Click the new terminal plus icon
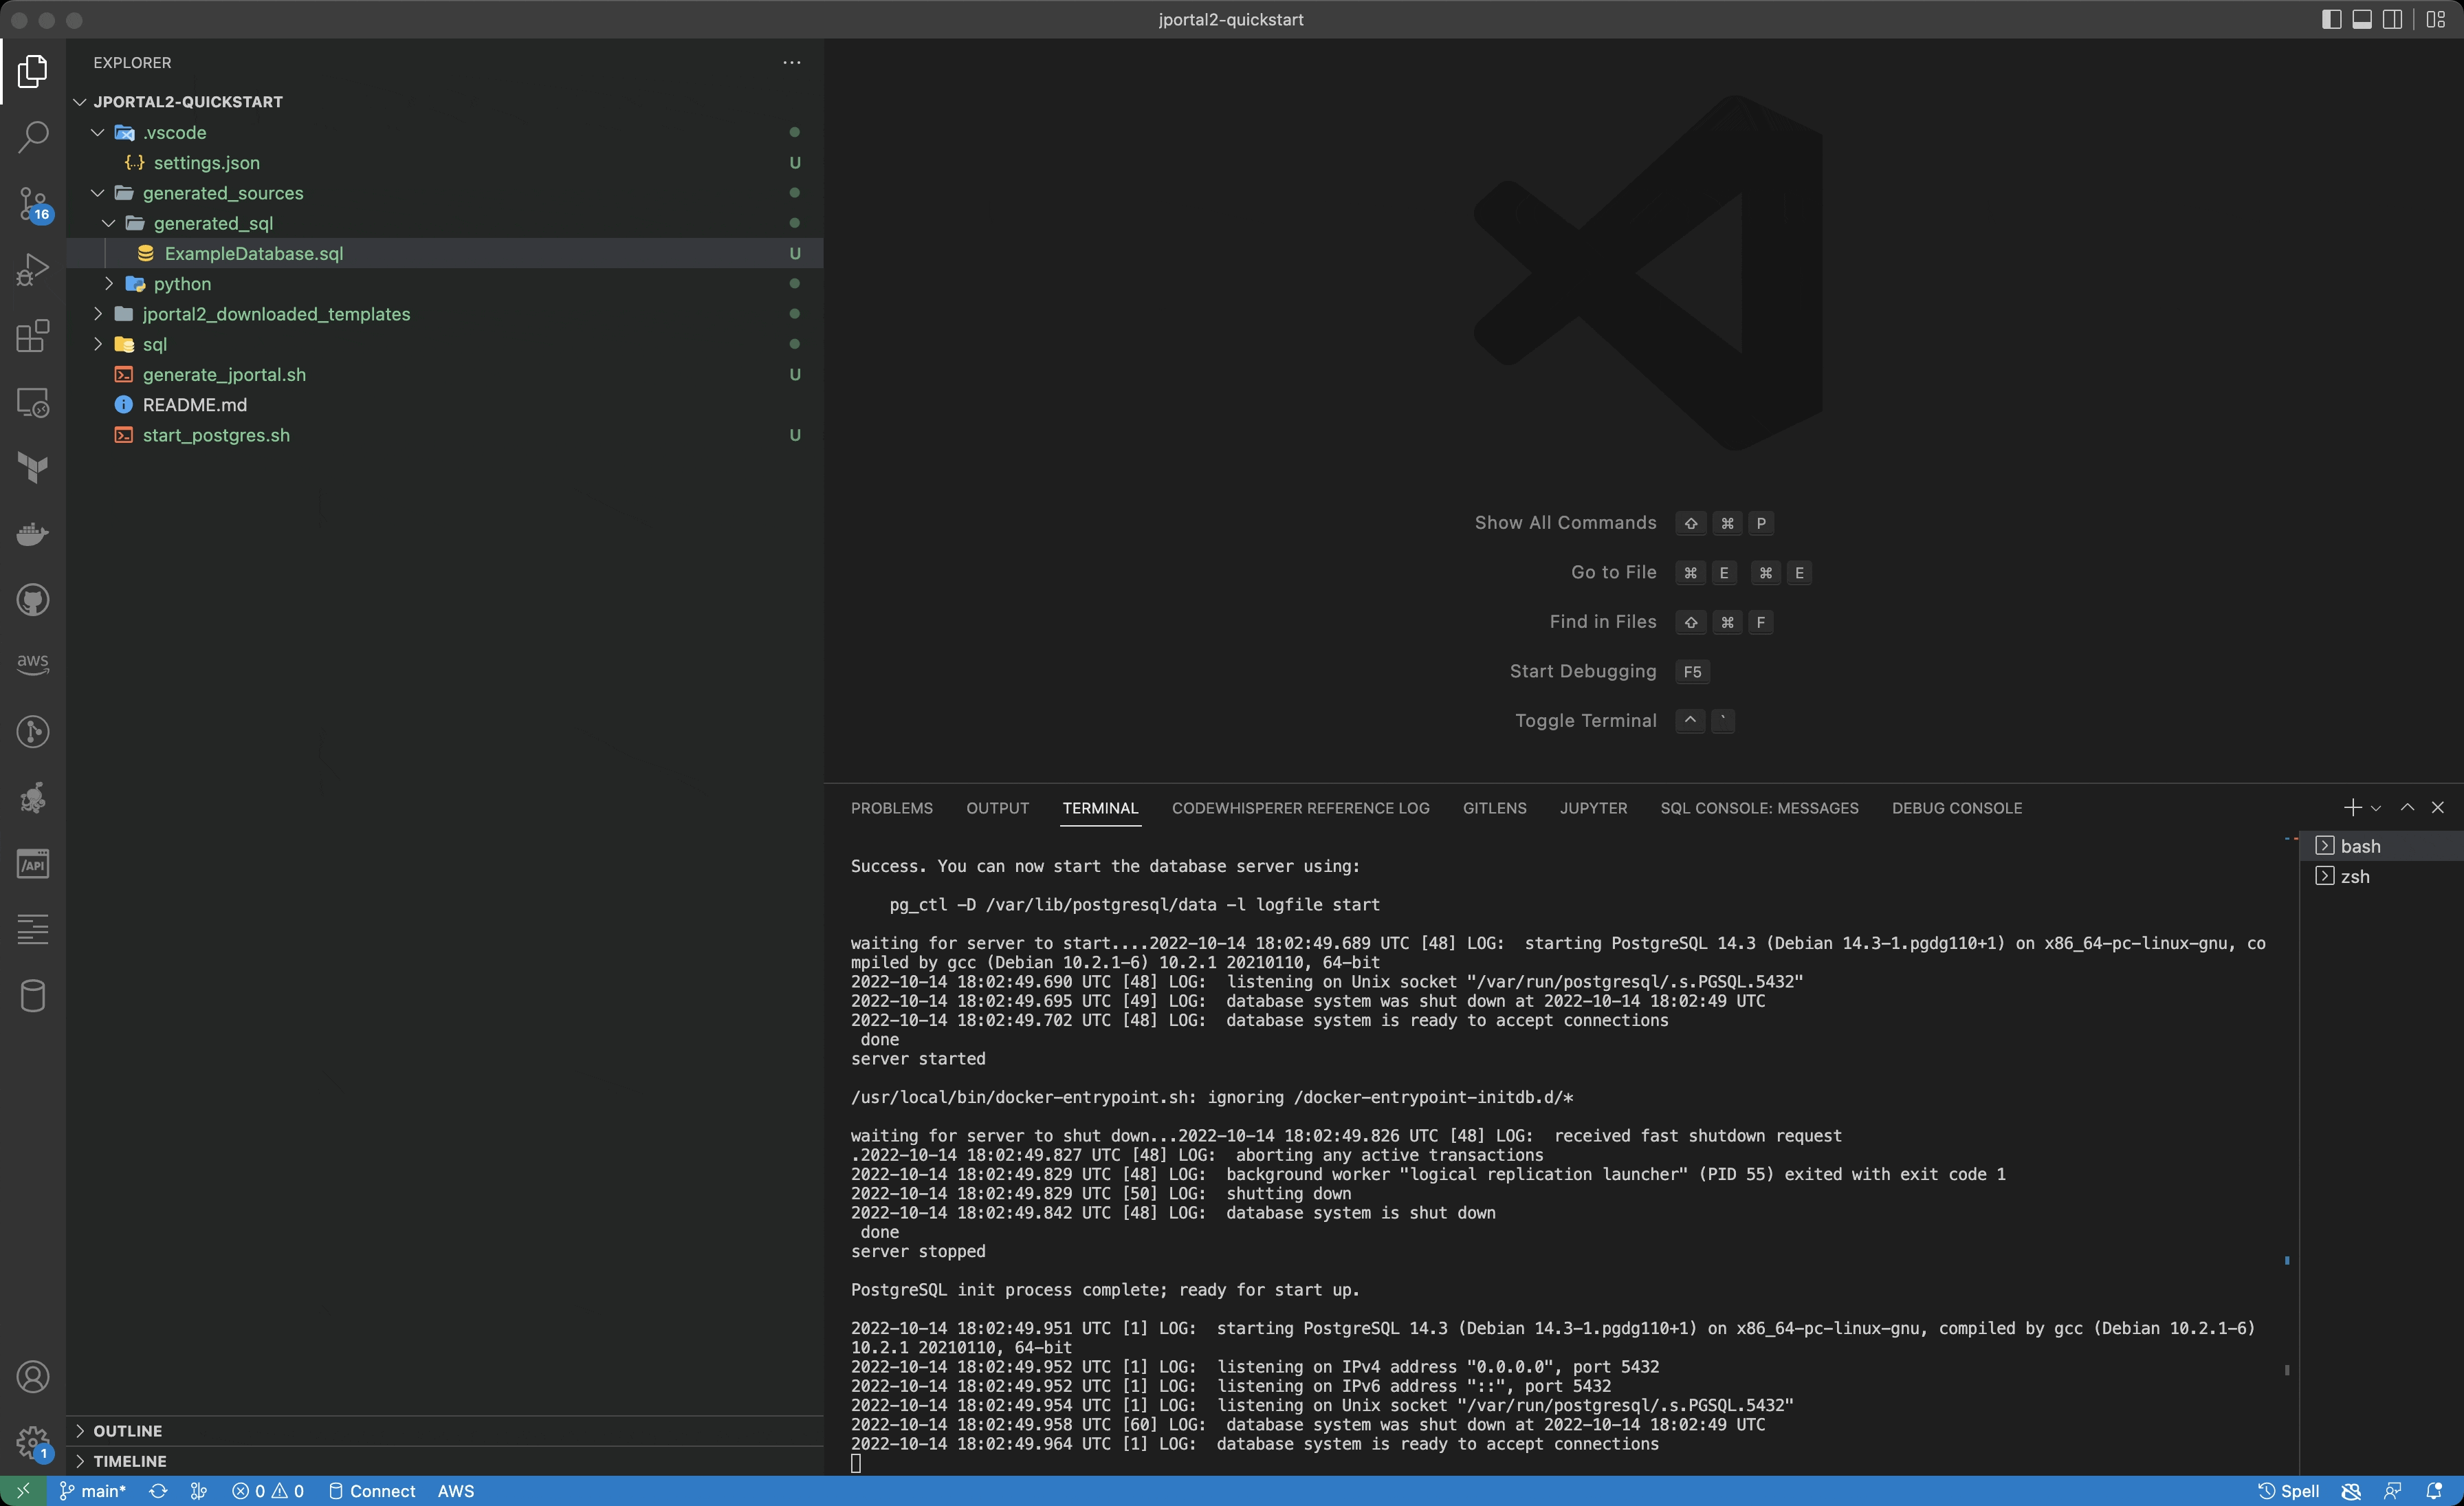The width and height of the screenshot is (2464, 1506). pyautogui.click(x=2352, y=807)
